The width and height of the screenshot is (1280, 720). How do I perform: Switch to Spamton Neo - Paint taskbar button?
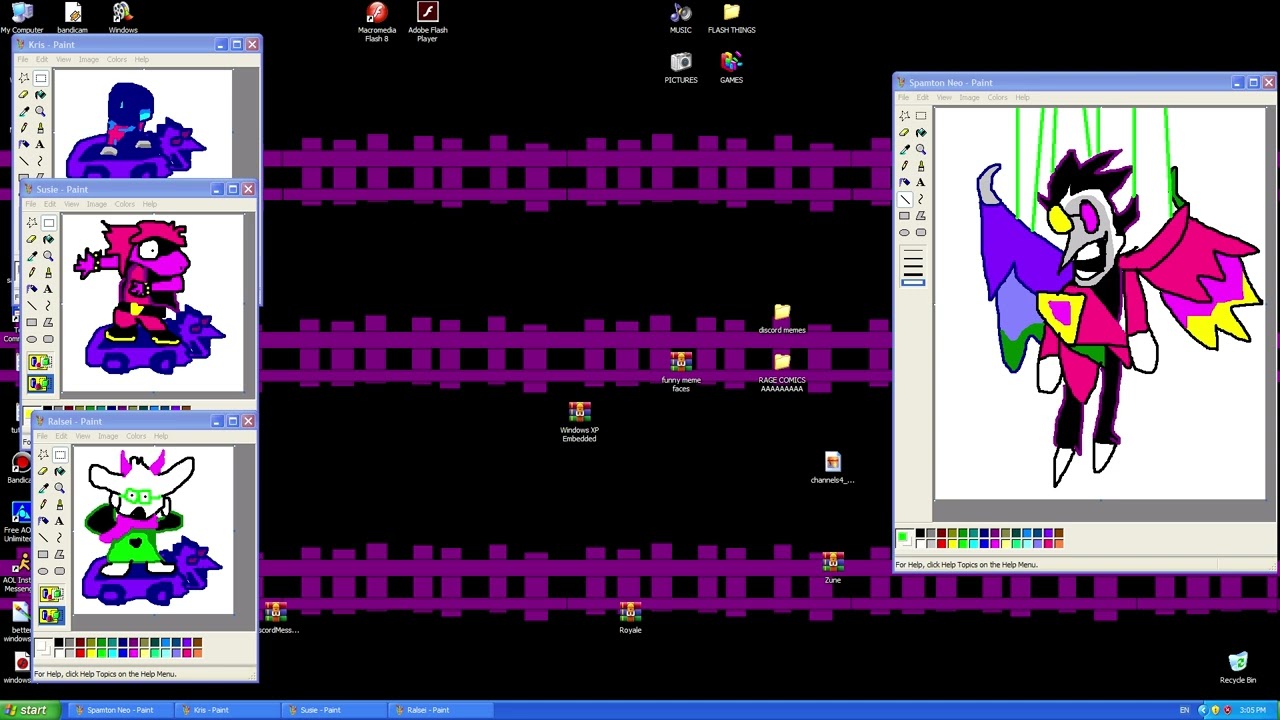pyautogui.click(x=120, y=710)
